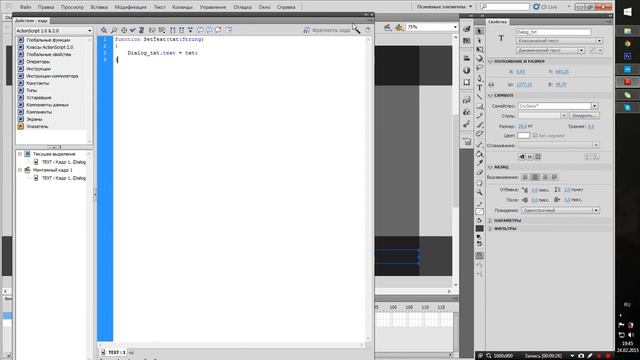Select the Rectangle tool
The image size is (640, 360).
(x=480, y=106)
